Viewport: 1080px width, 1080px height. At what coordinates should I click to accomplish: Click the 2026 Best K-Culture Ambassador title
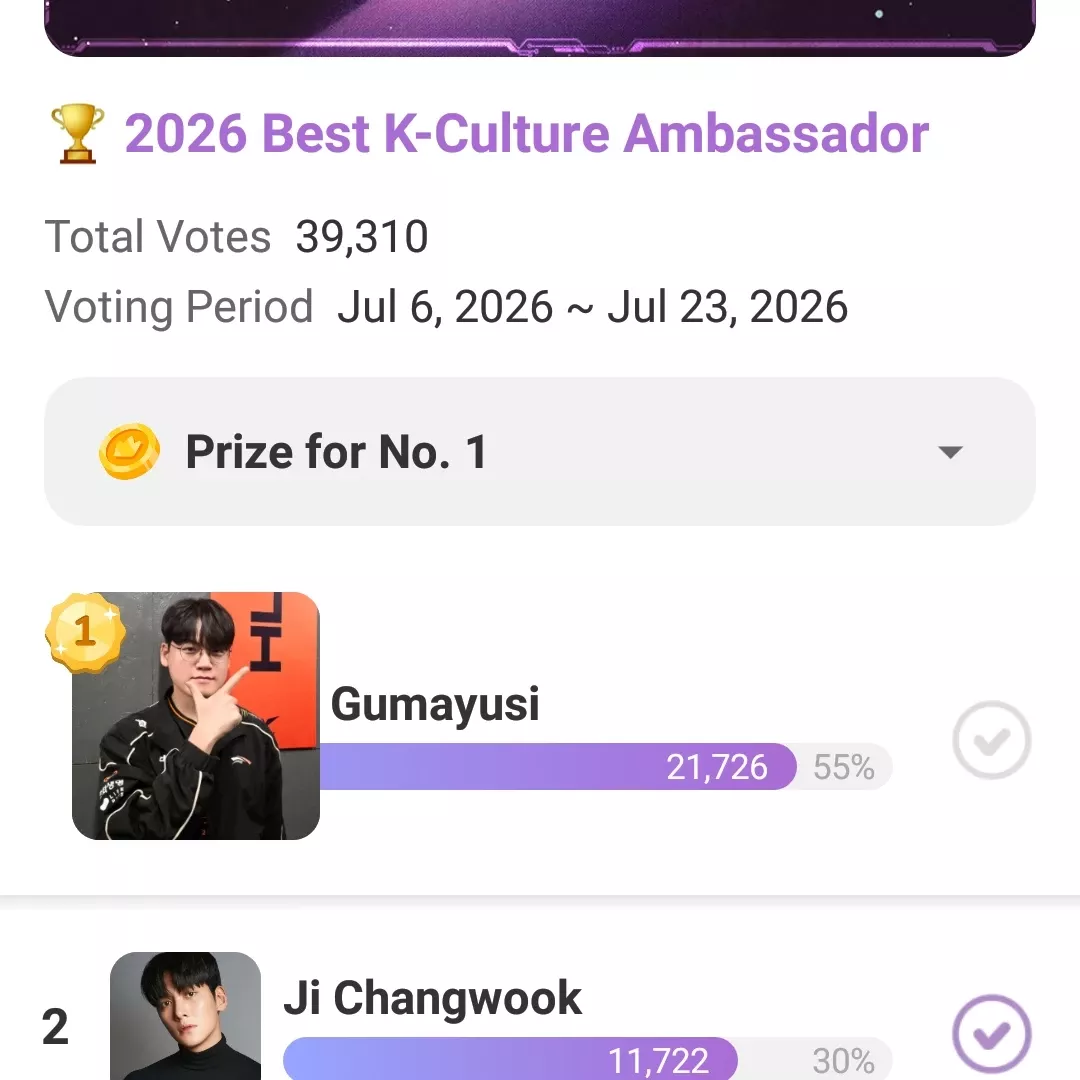pyautogui.click(x=526, y=134)
